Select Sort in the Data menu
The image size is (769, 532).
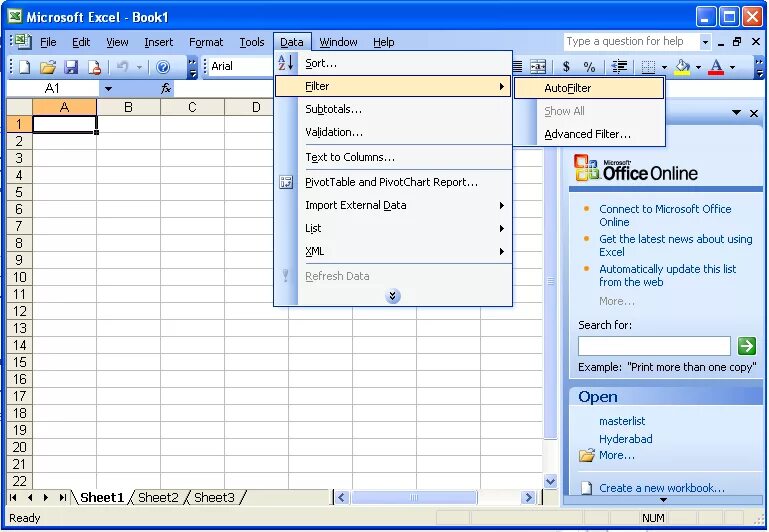[x=393, y=63]
